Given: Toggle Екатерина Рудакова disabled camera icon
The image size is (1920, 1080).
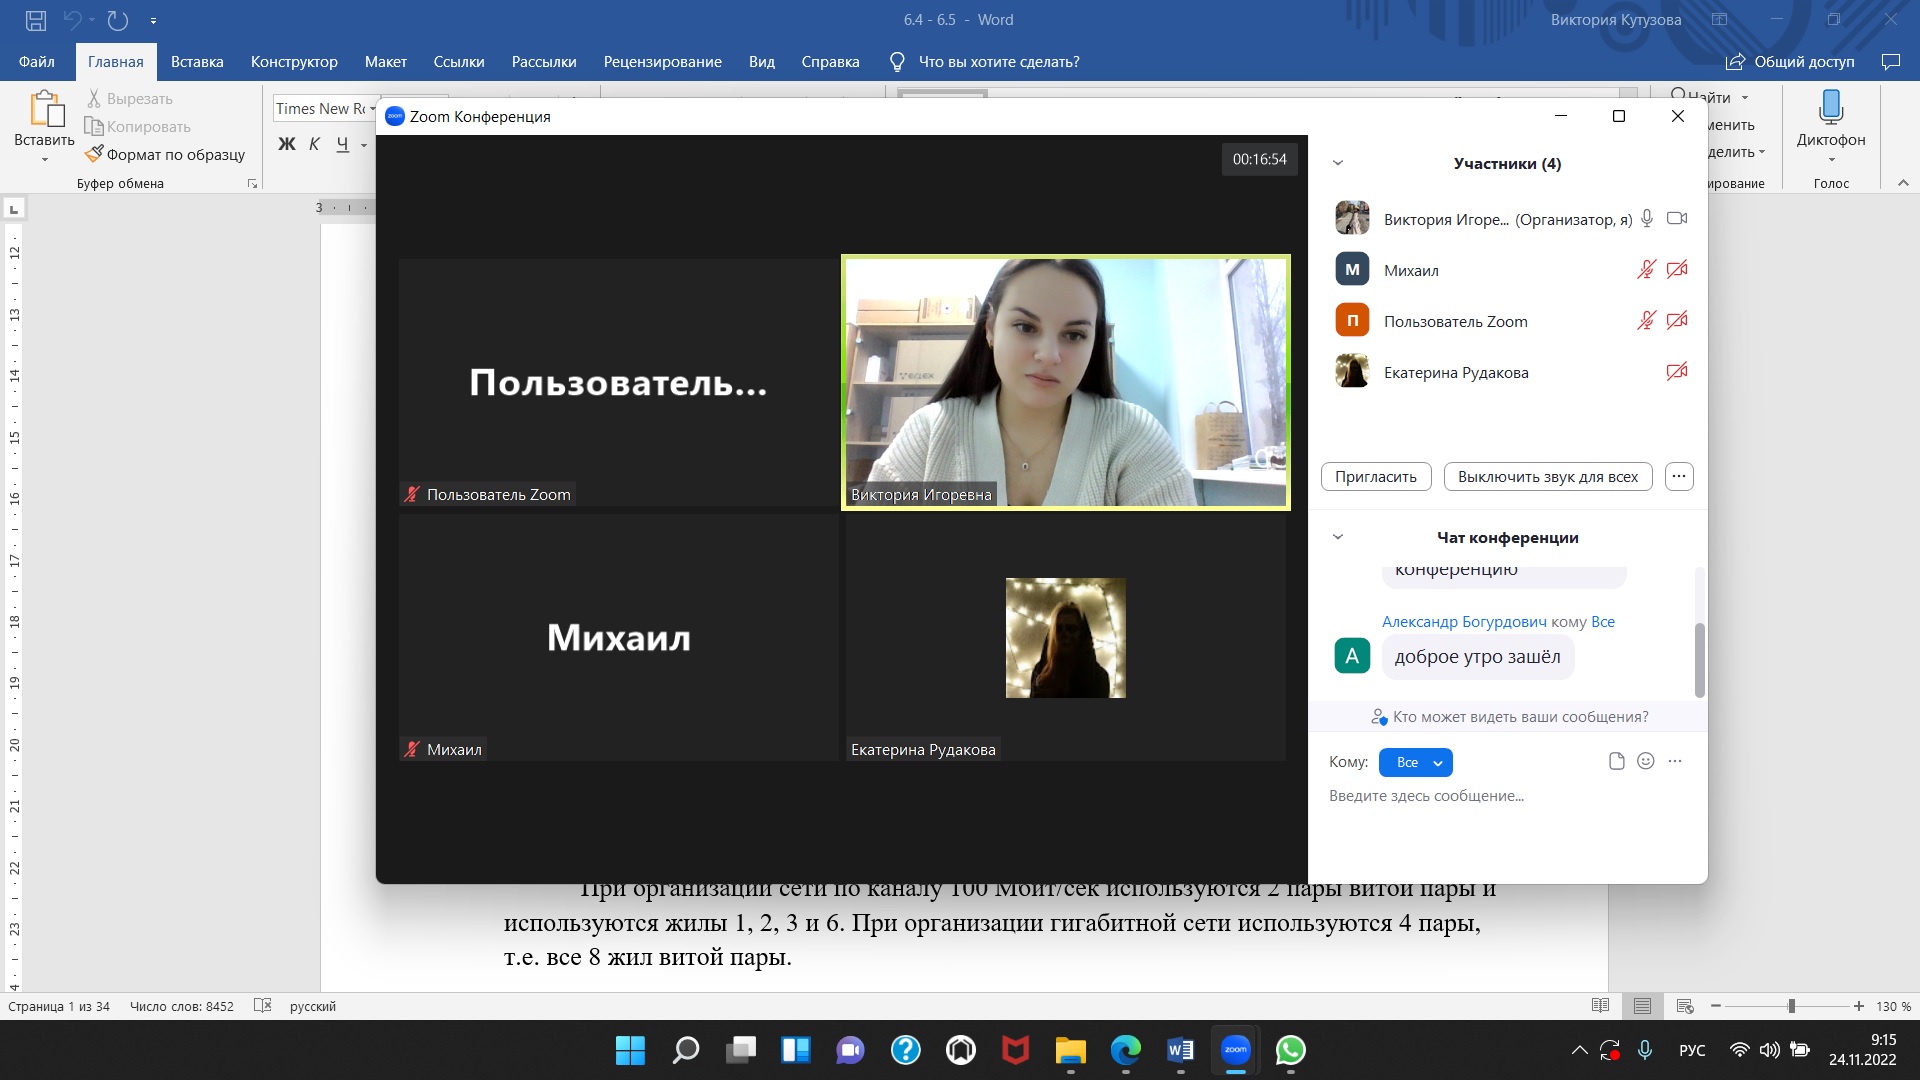Looking at the screenshot, I should click(x=1677, y=371).
